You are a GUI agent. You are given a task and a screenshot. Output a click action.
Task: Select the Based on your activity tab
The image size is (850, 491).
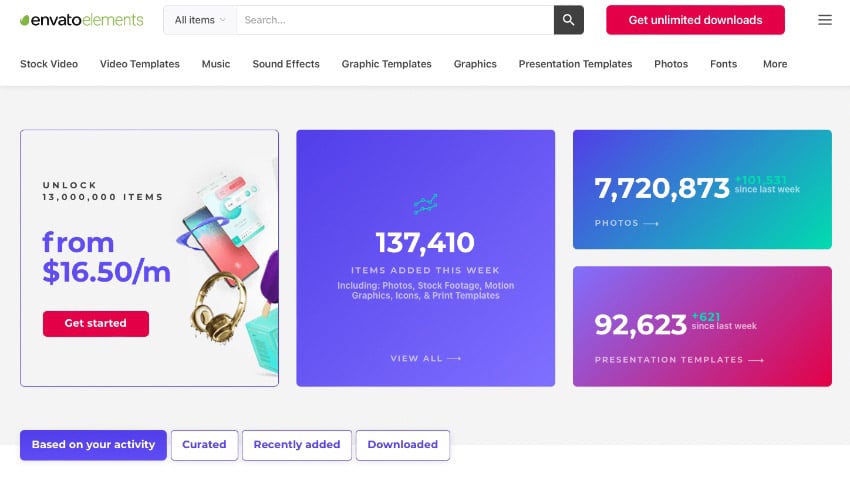coord(93,445)
